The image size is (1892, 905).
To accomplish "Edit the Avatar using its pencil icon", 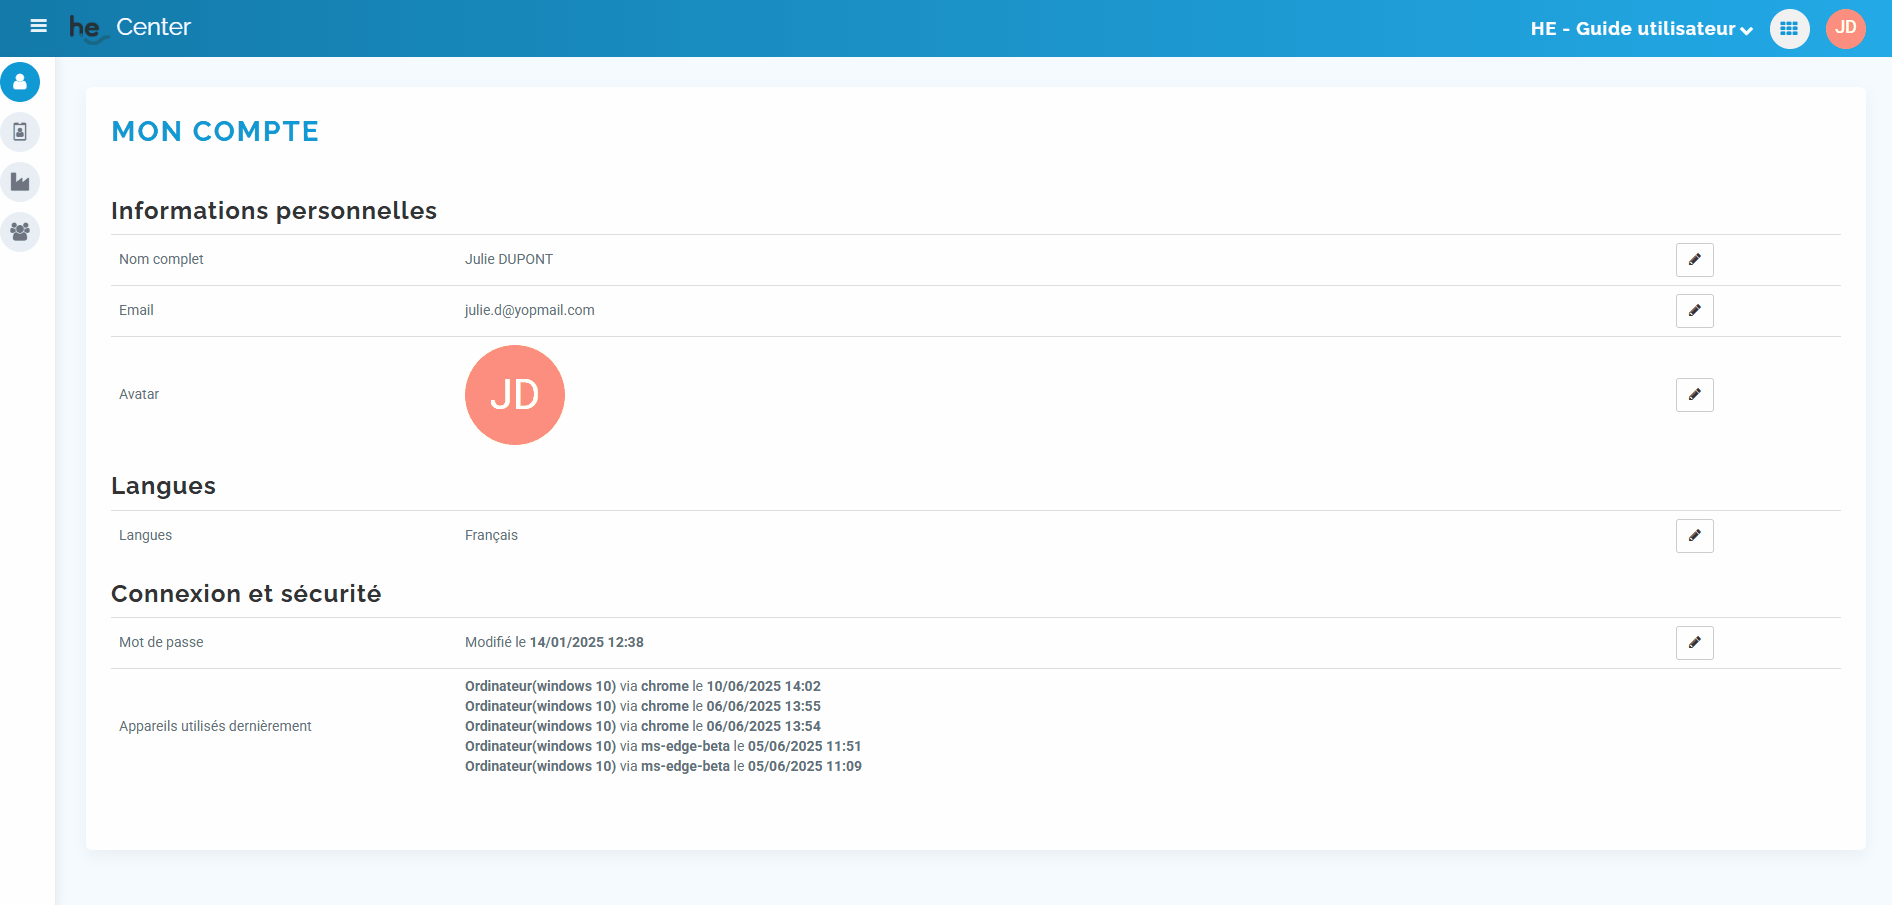I will tap(1694, 395).
